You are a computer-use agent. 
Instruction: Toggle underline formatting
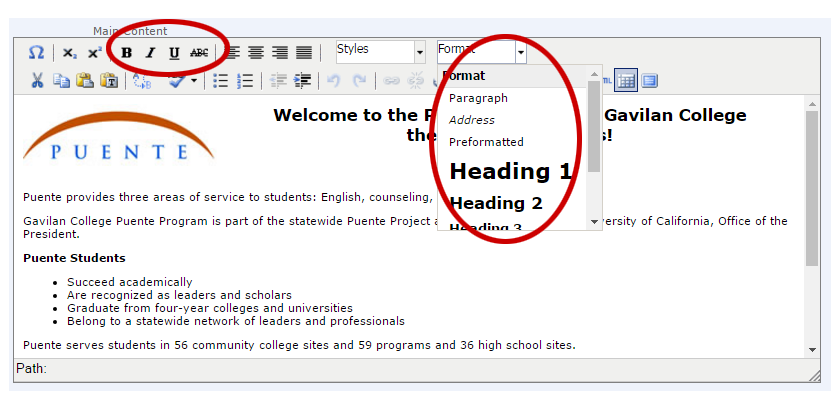coord(175,53)
